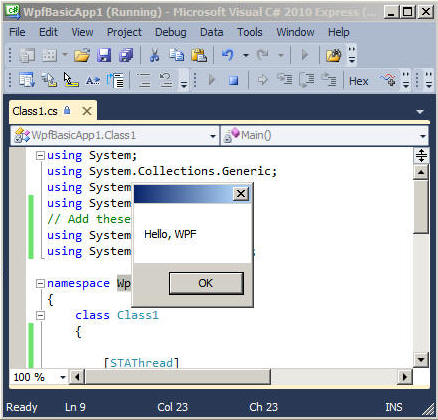Click the horizontal scrollbar thumb
Screen dimensions: 438x420
(x=178, y=377)
